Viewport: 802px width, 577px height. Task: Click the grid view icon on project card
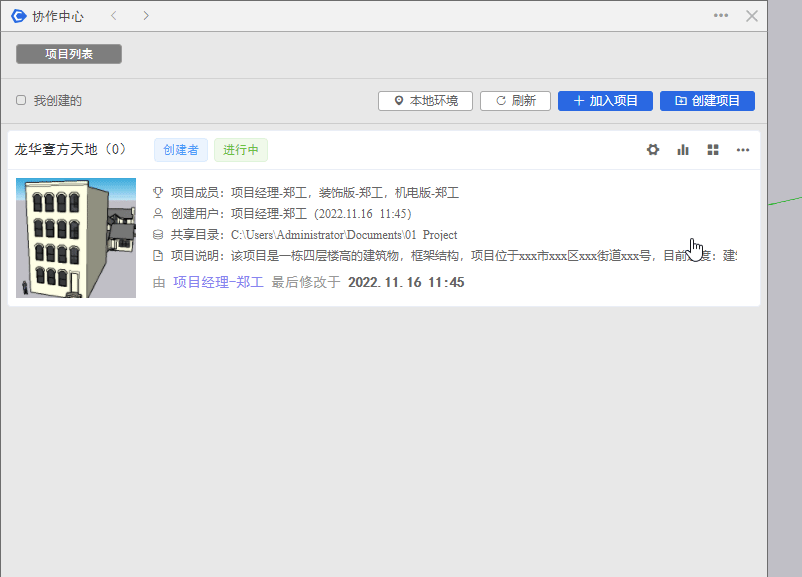713,150
